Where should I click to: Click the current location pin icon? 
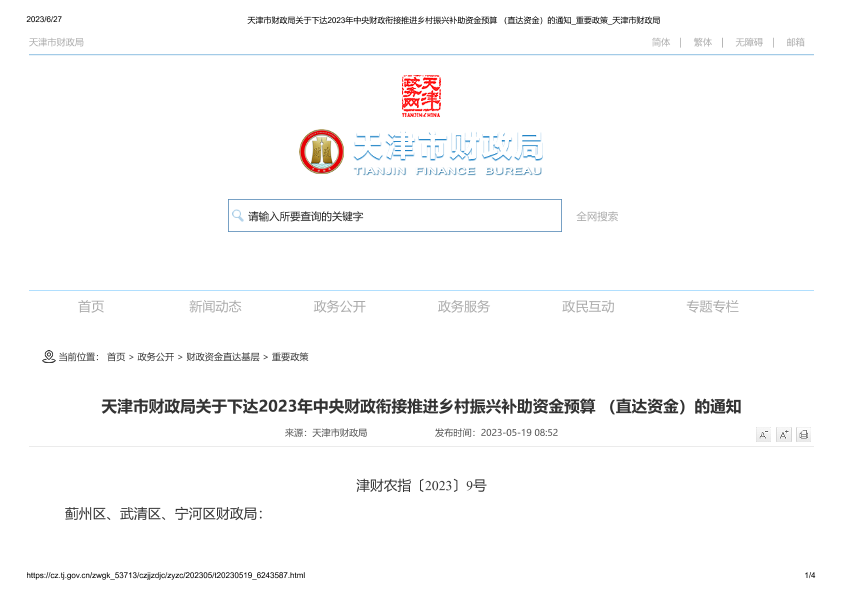click(49, 356)
